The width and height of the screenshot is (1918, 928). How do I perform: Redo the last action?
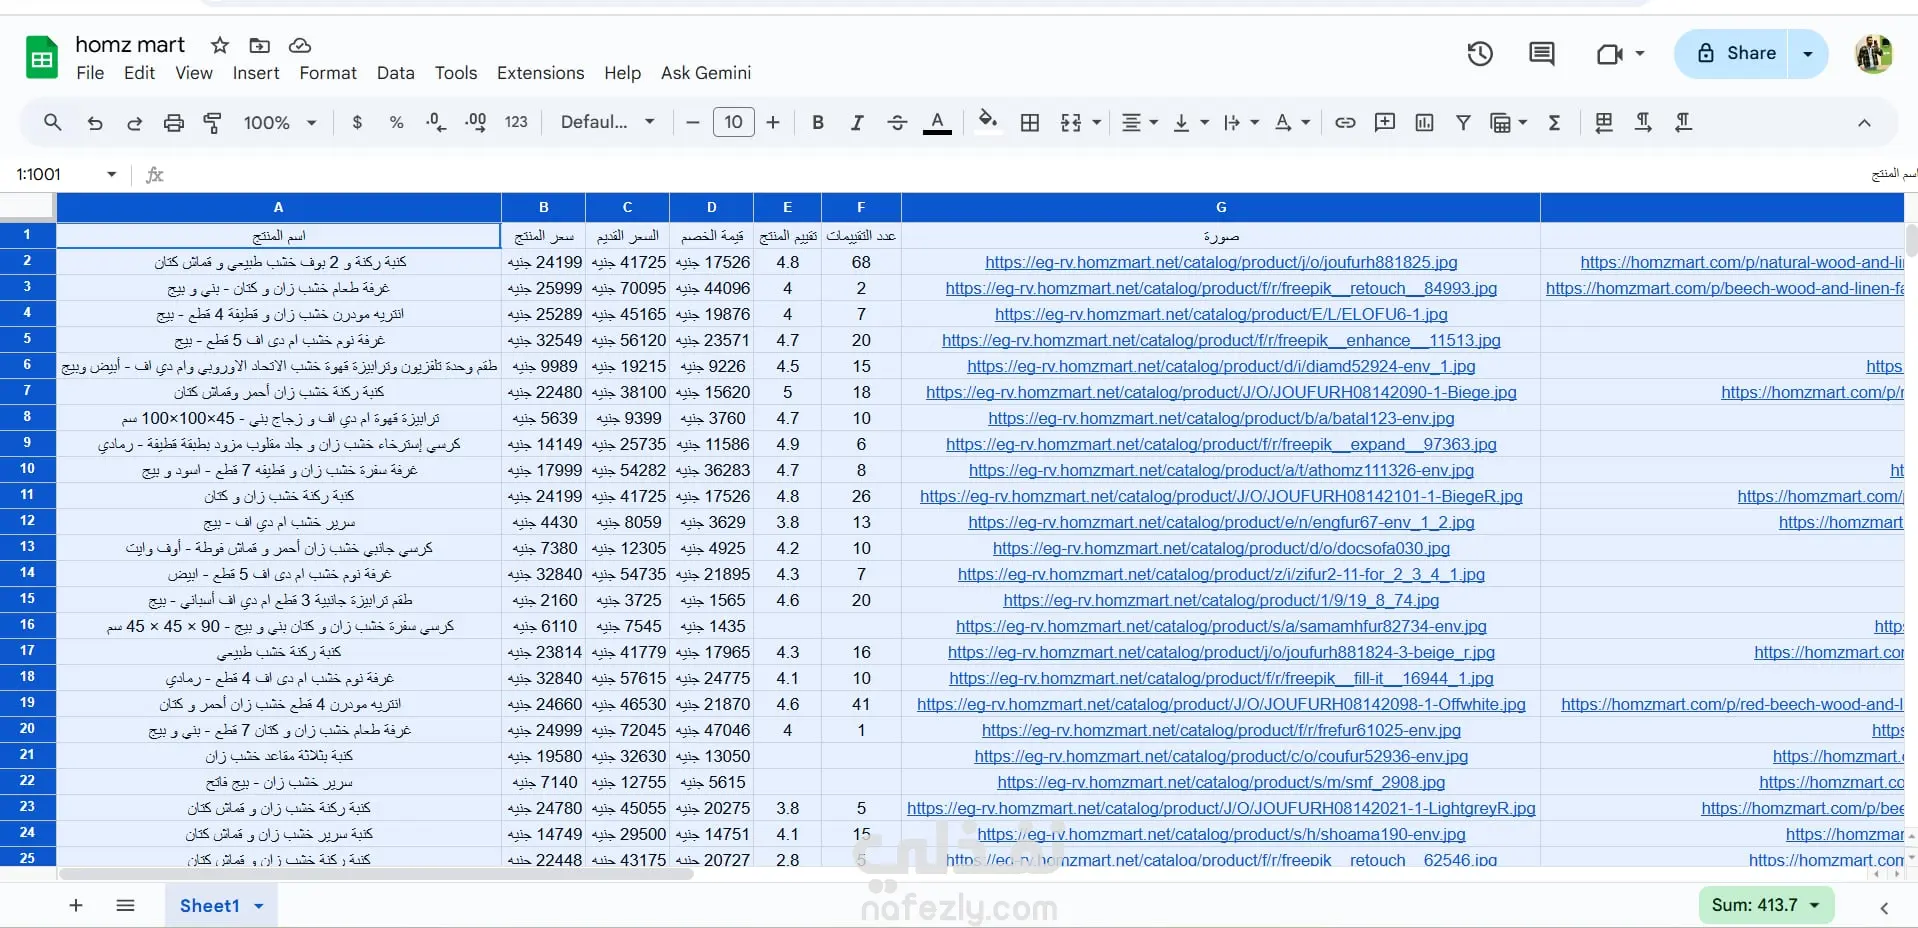click(x=134, y=122)
